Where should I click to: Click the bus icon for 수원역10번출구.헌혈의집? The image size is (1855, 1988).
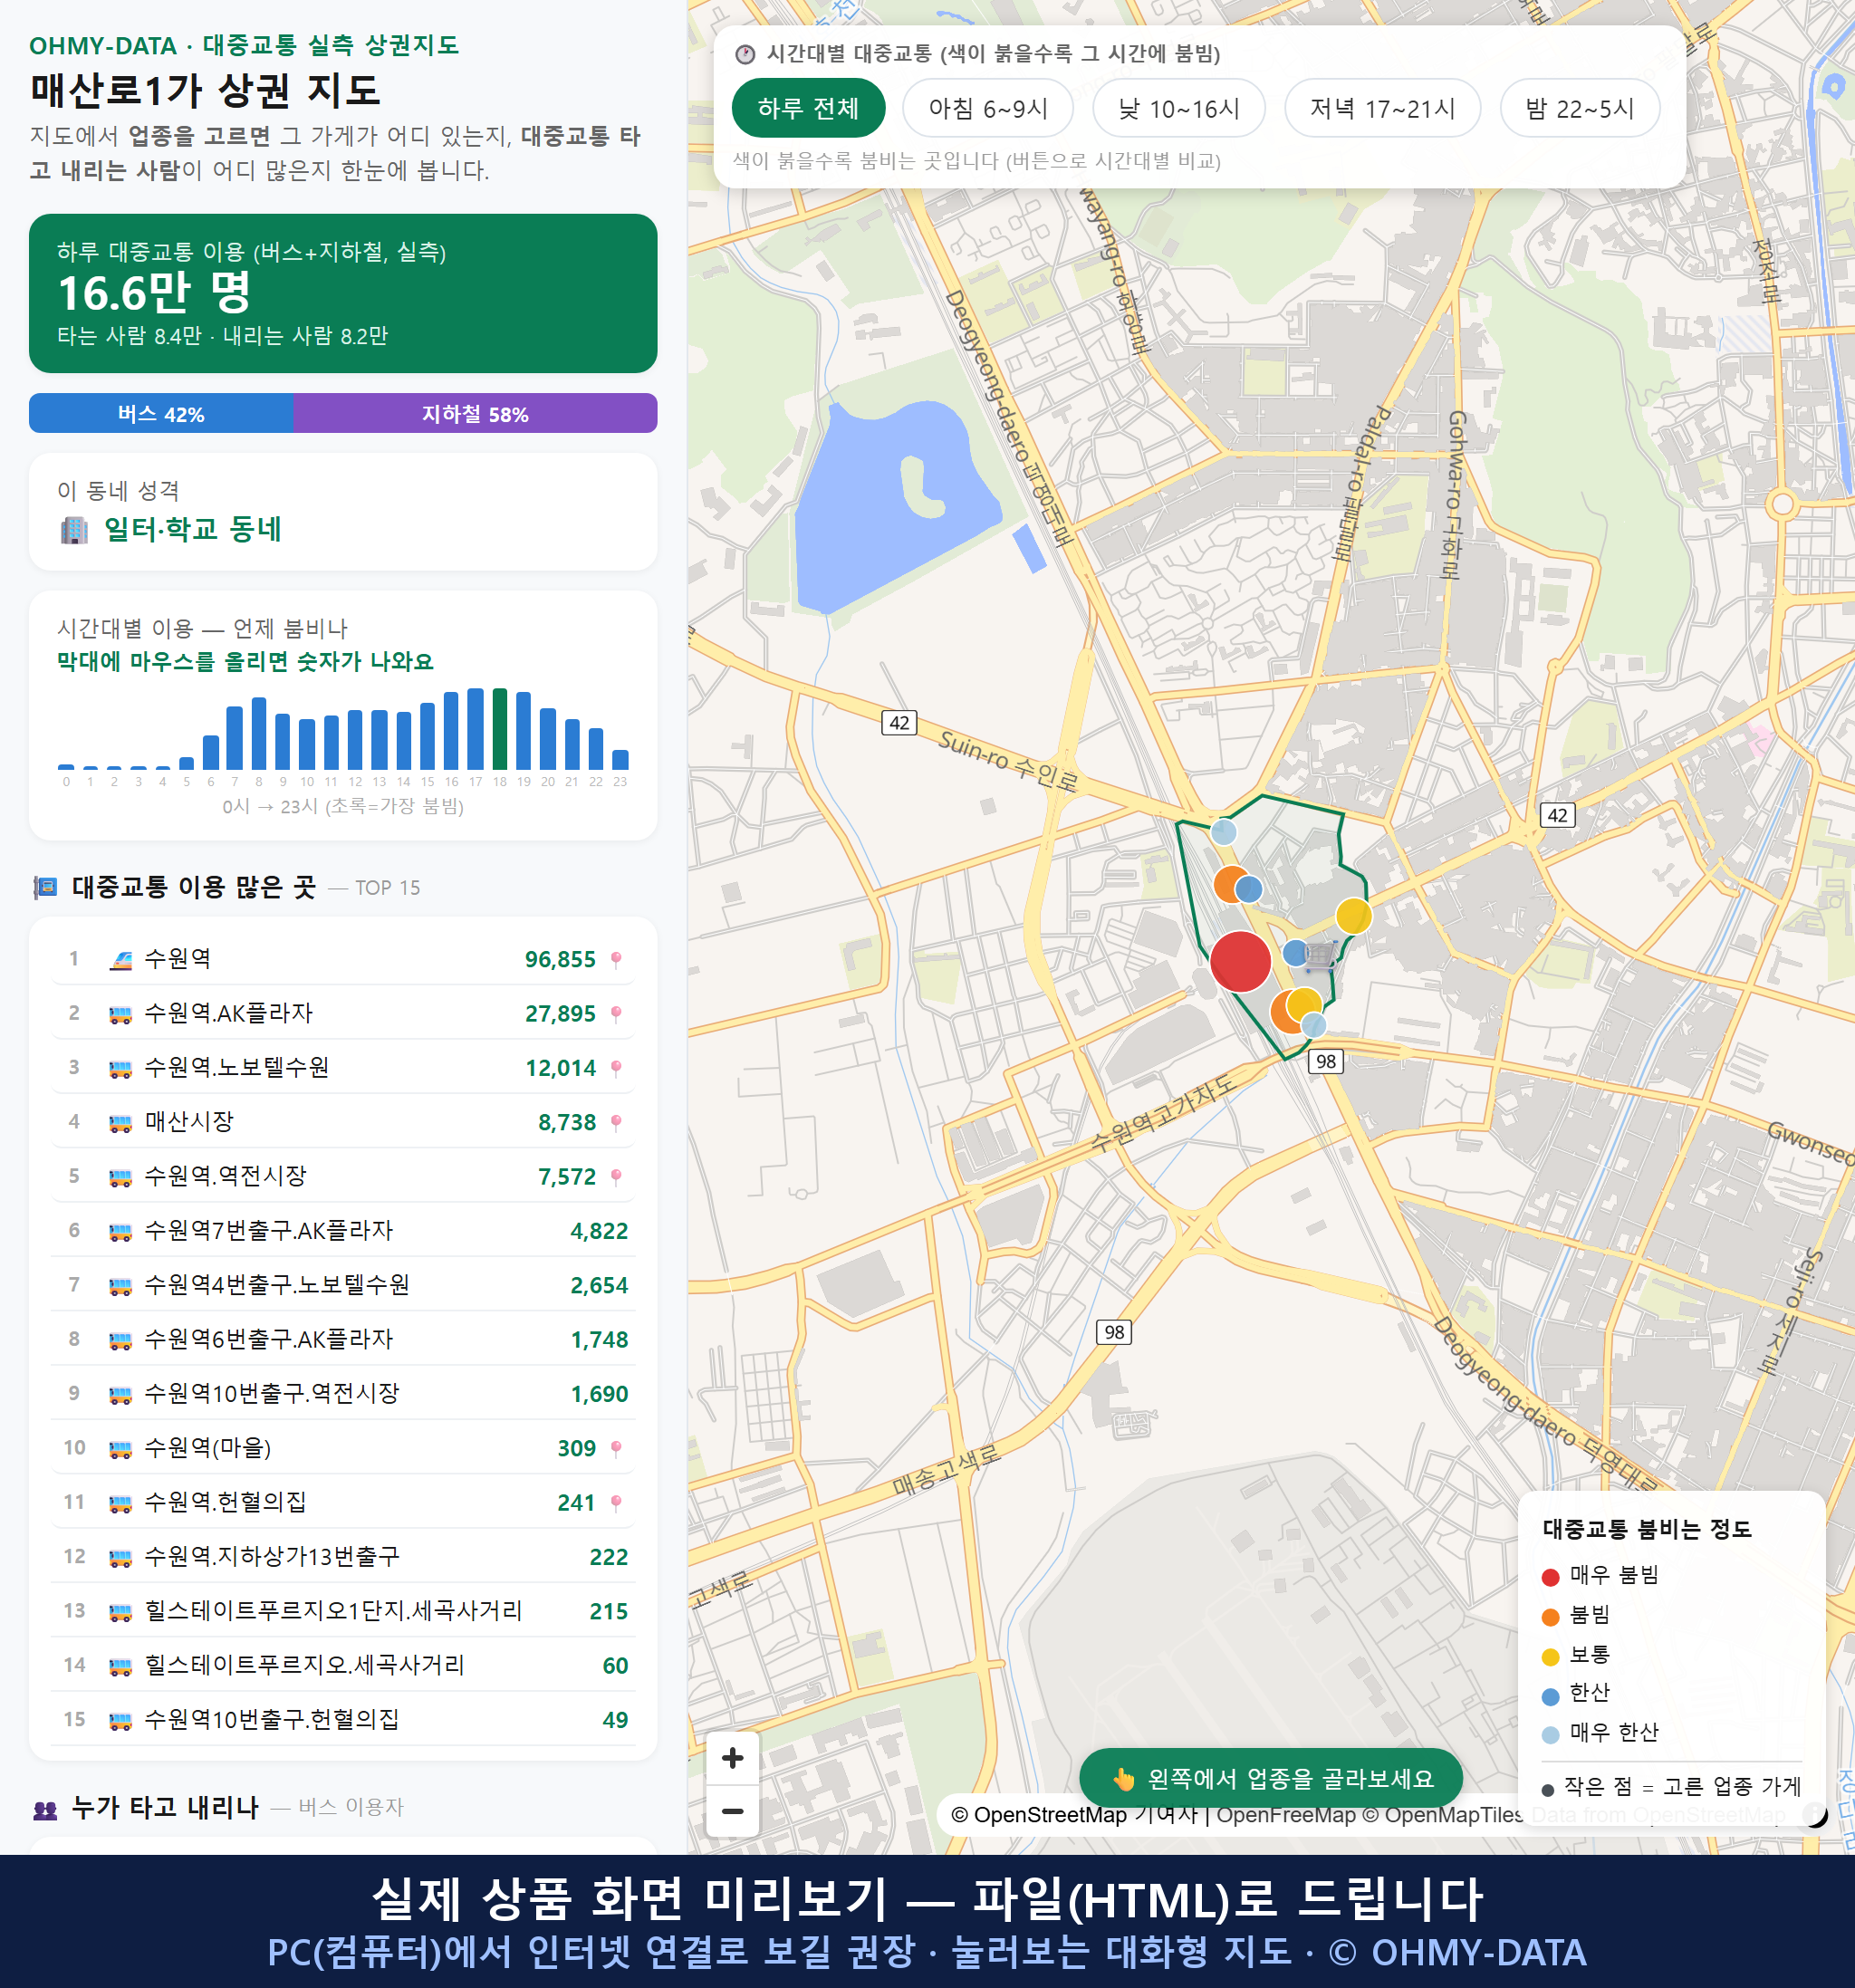[x=121, y=1720]
